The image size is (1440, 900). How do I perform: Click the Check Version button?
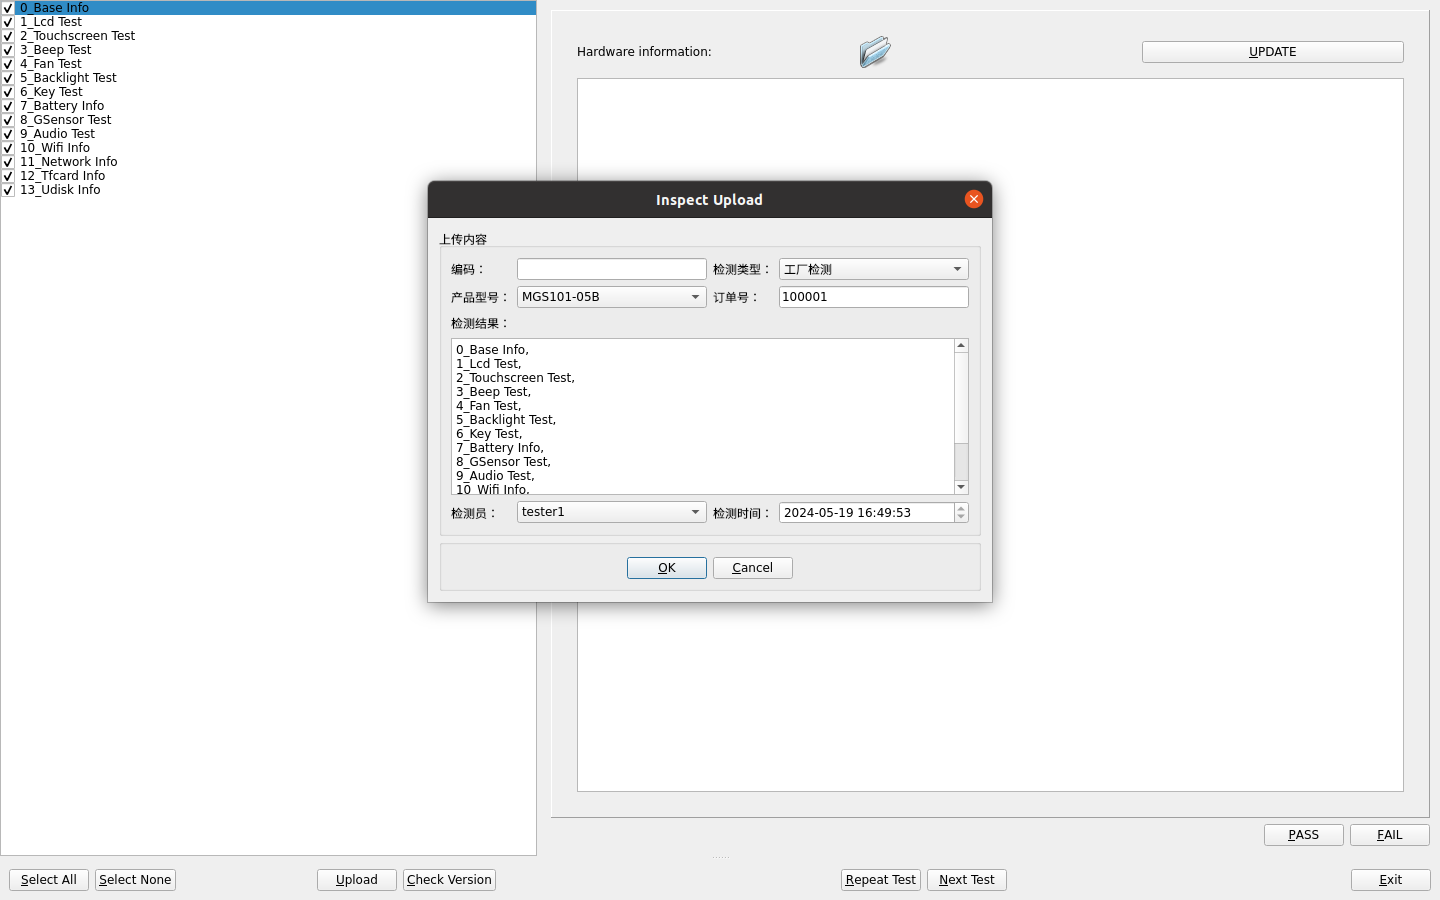pos(449,880)
